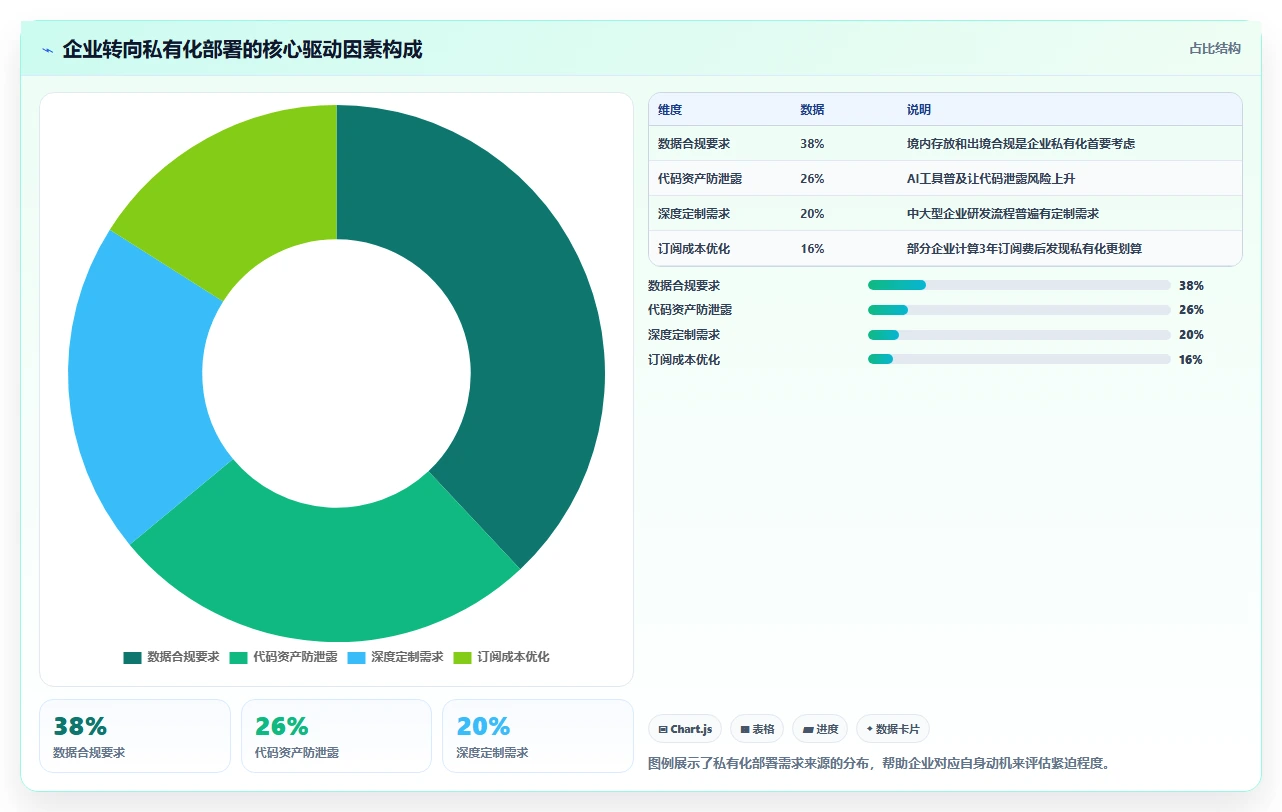Toggle 订阅成本优化 legend label
1282x812 pixels.
tap(513, 657)
